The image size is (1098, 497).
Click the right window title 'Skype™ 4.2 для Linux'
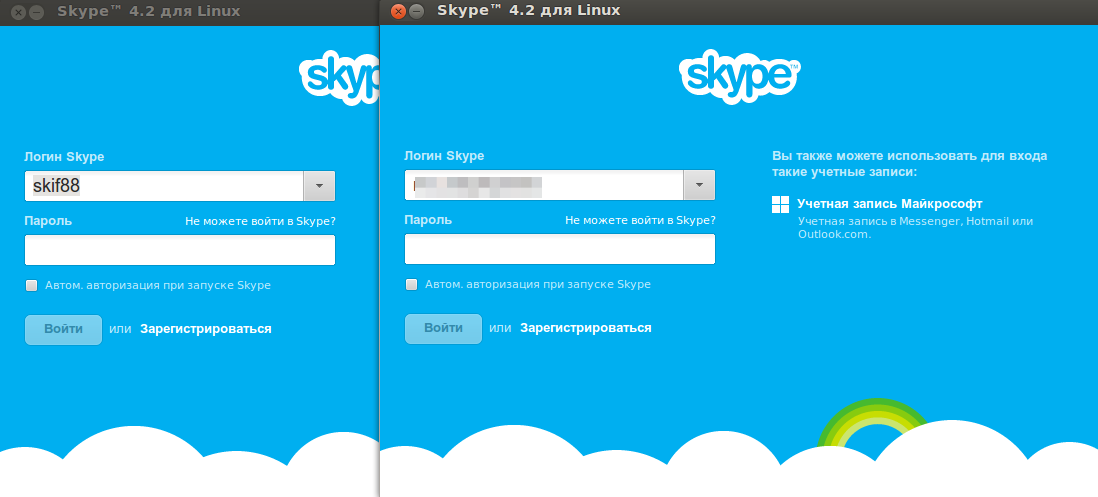click(x=528, y=10)
